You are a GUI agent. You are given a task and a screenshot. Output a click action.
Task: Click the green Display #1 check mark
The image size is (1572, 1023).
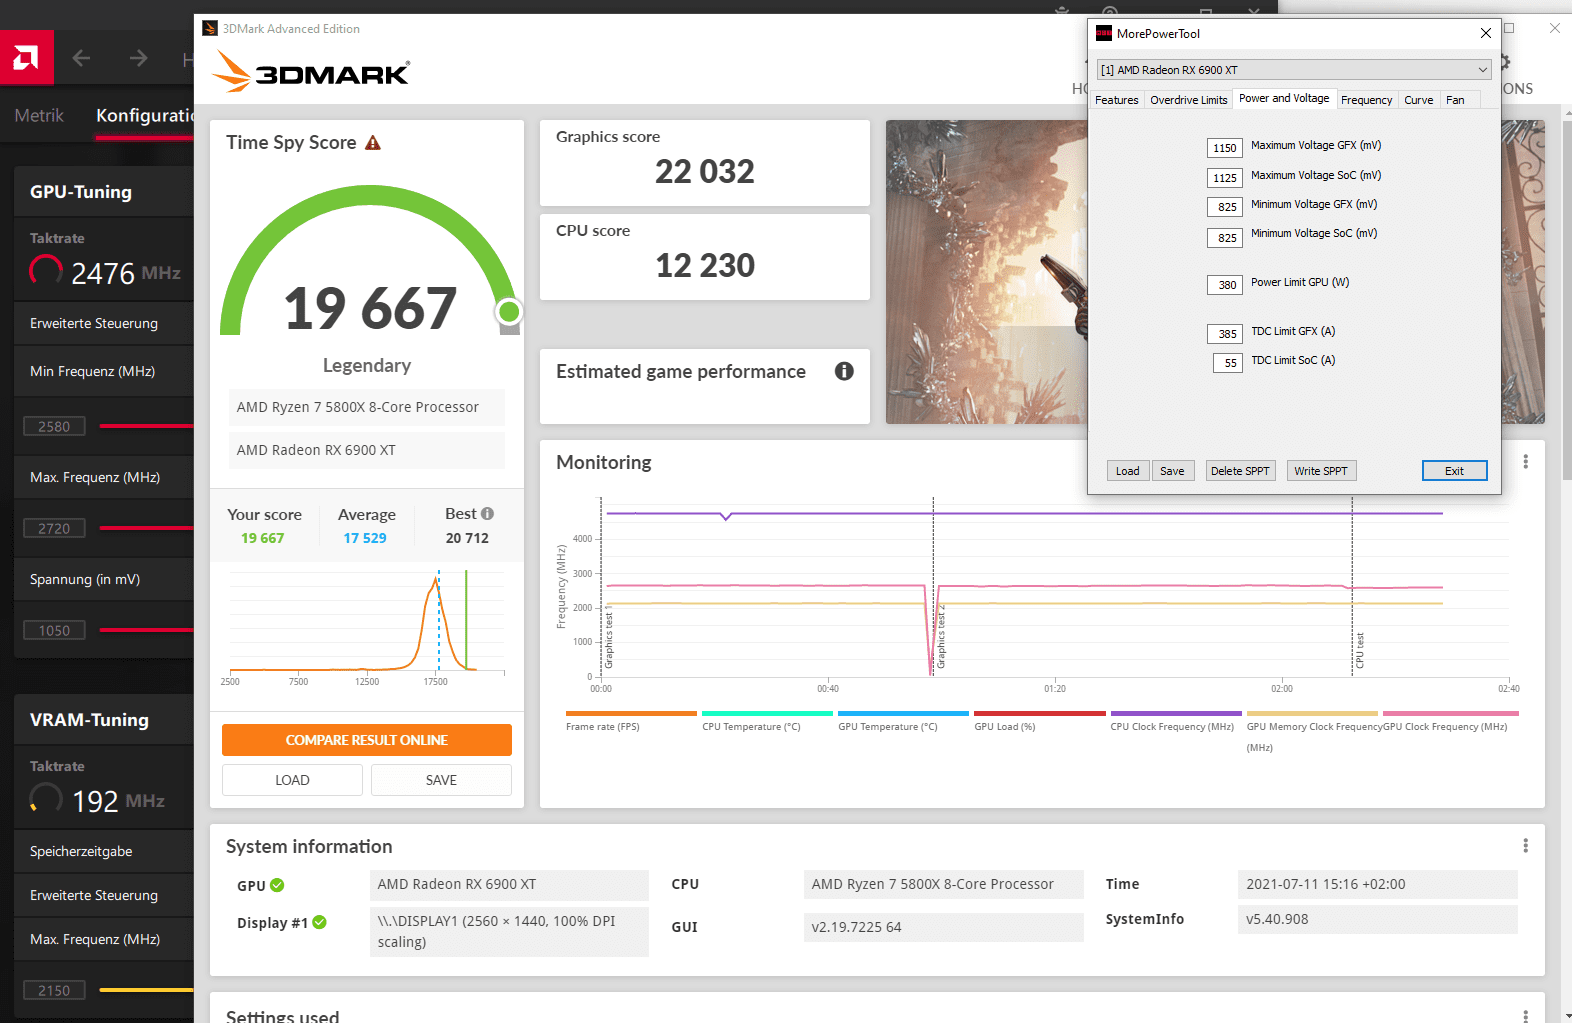coord(319,922)
